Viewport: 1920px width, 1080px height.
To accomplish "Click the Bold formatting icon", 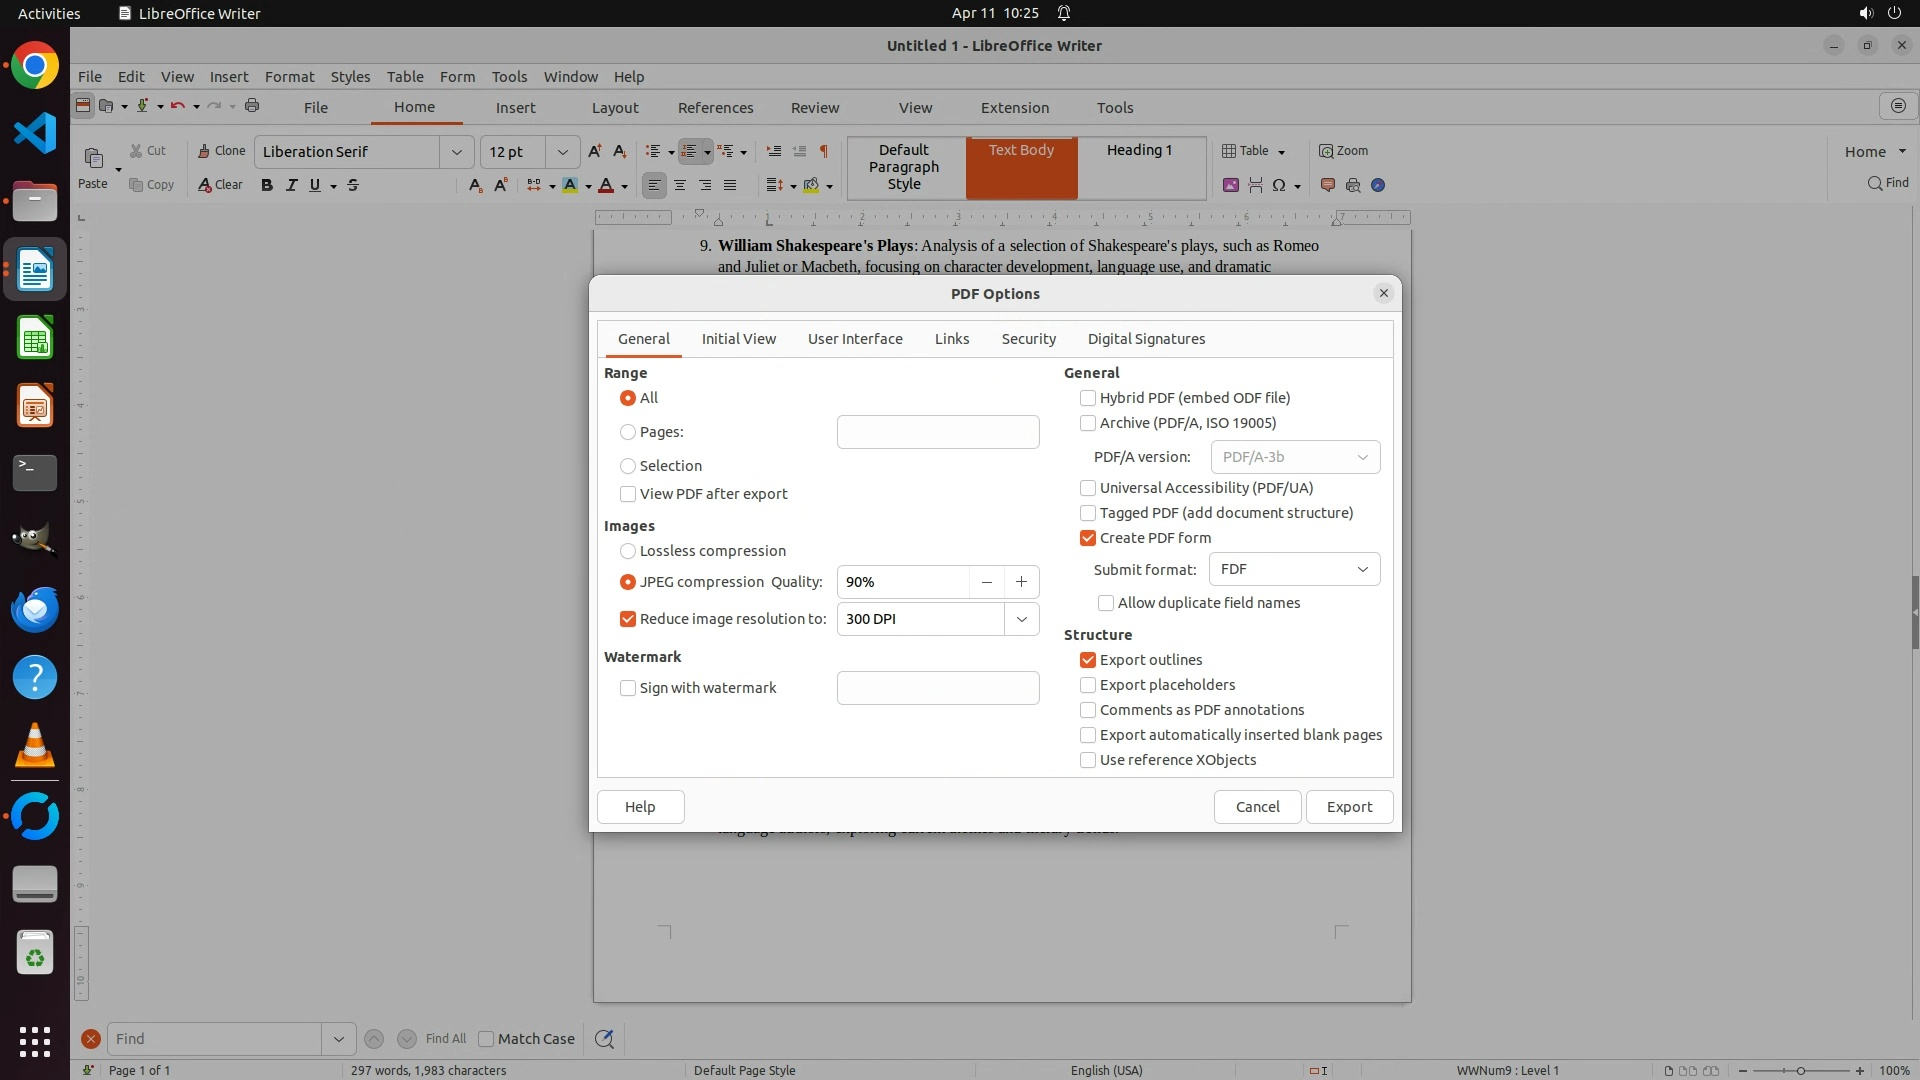I will tap(267, 185).
